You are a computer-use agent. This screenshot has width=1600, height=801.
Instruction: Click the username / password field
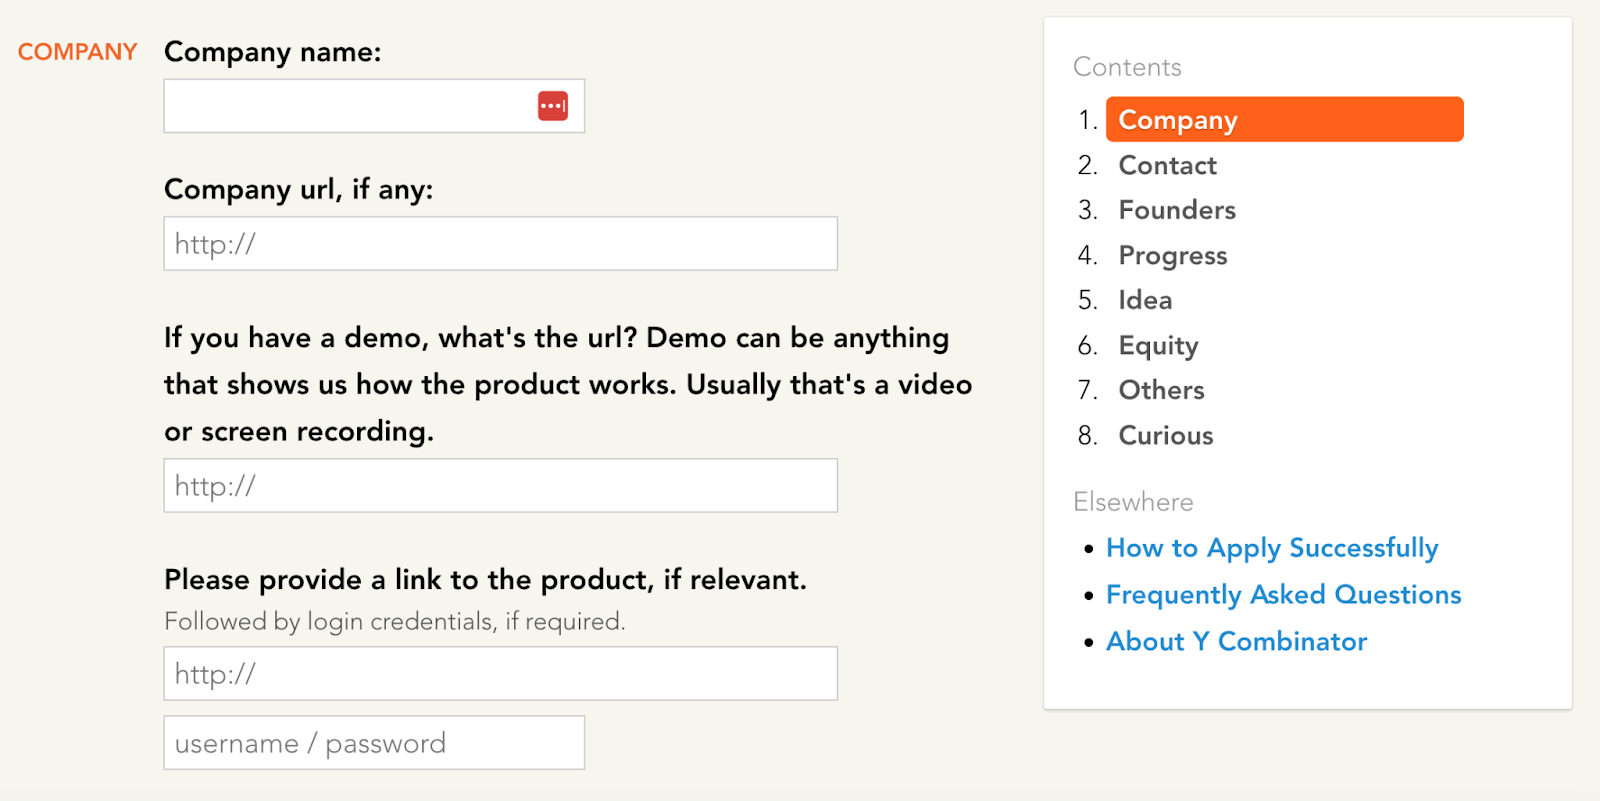[x=374, y=743]
